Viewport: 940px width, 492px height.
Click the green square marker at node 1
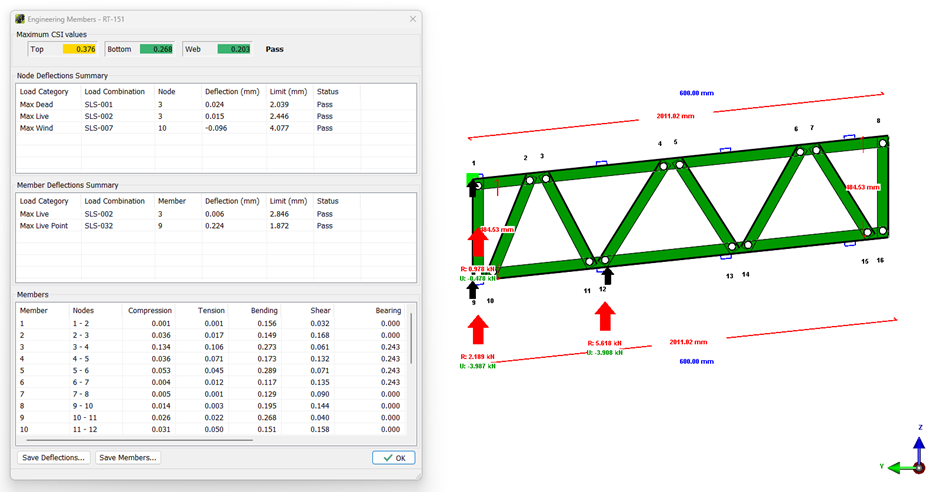pos(474,180)
